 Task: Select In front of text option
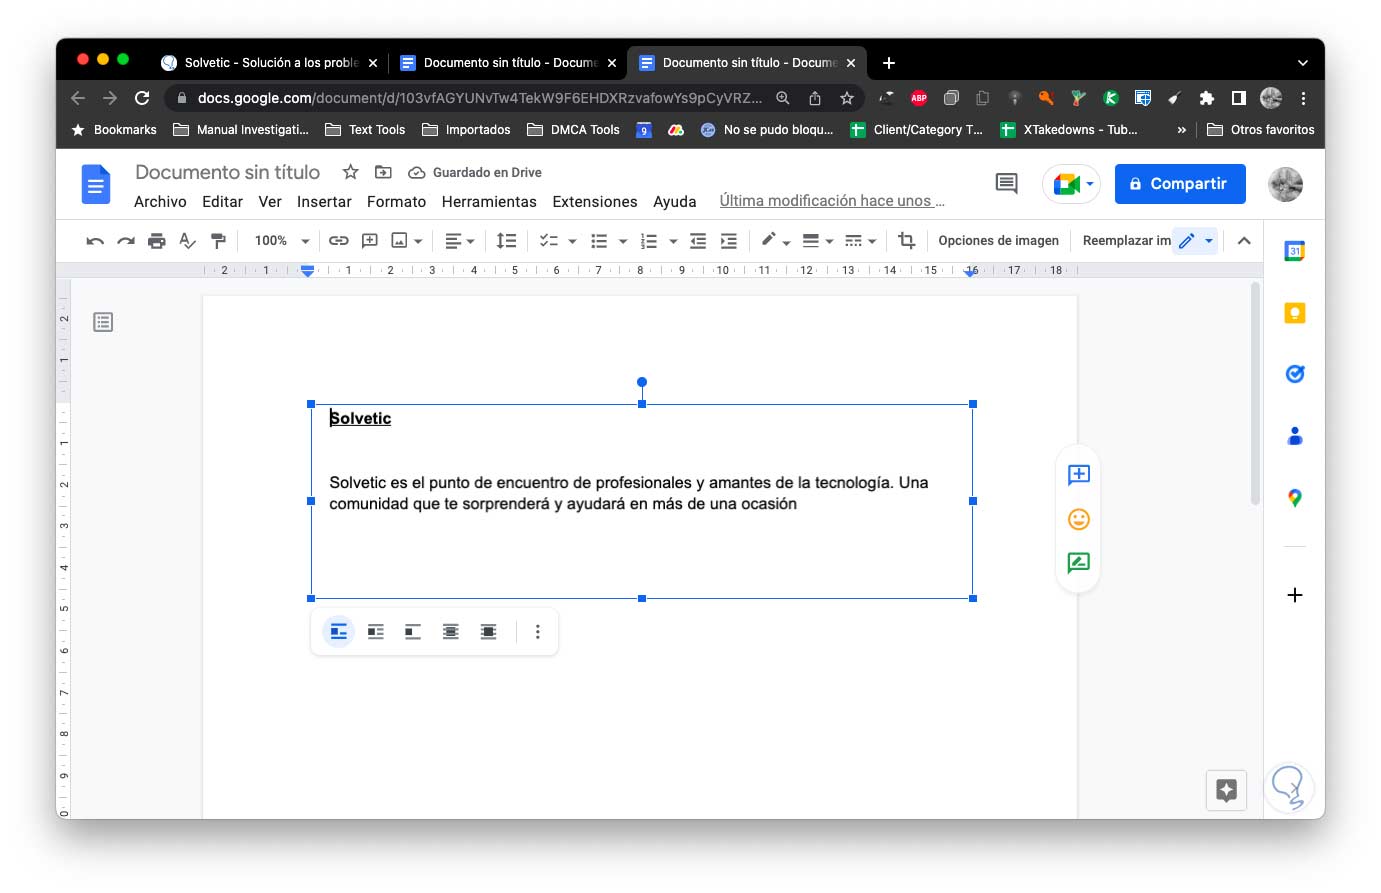tap(488, 632)
